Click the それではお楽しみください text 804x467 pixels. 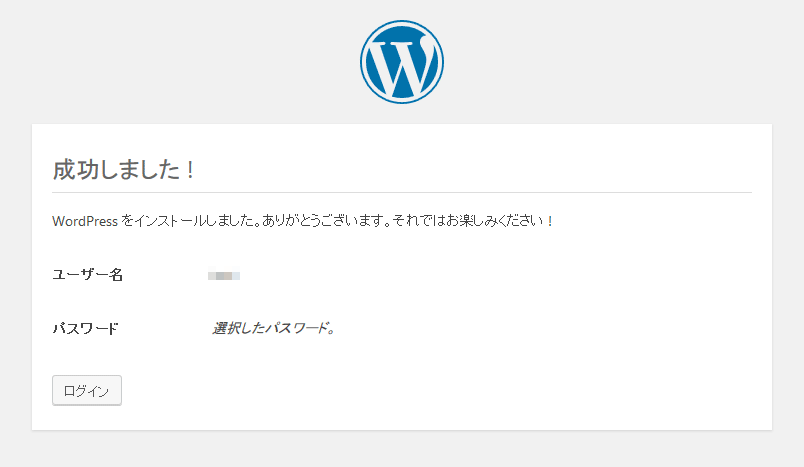click(467, 221)
